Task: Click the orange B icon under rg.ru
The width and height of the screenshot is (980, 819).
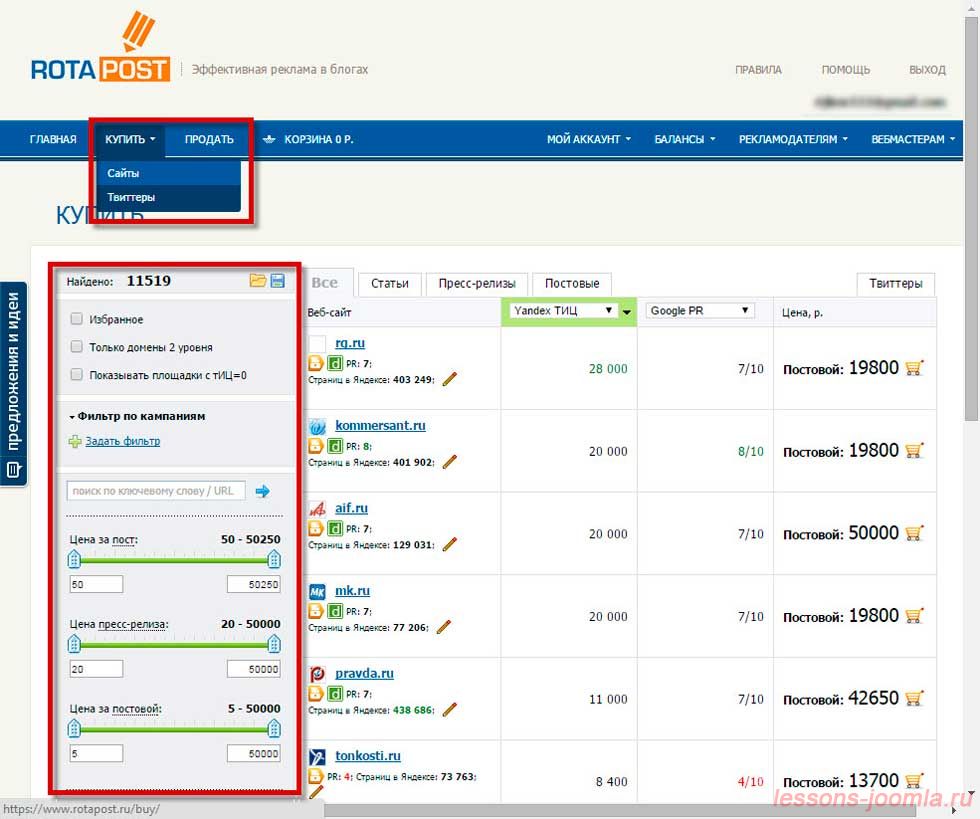Action: point(316,363)
